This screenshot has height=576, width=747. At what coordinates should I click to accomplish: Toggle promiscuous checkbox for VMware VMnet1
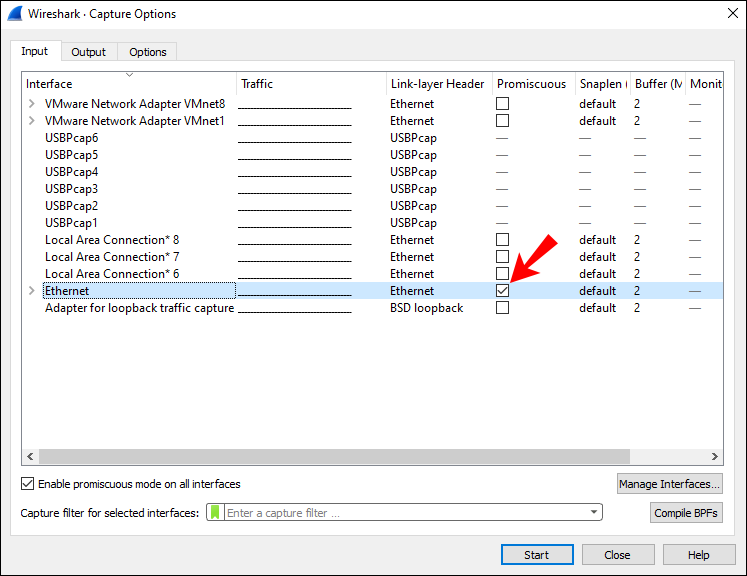pos(502,121)
